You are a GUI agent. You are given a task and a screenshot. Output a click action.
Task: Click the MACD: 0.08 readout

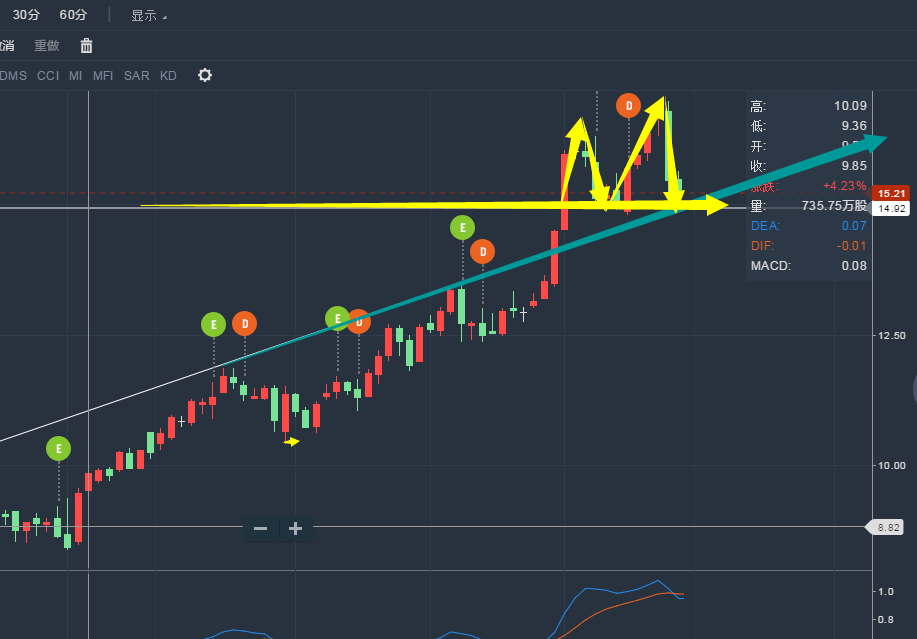(x=808, y=265)
